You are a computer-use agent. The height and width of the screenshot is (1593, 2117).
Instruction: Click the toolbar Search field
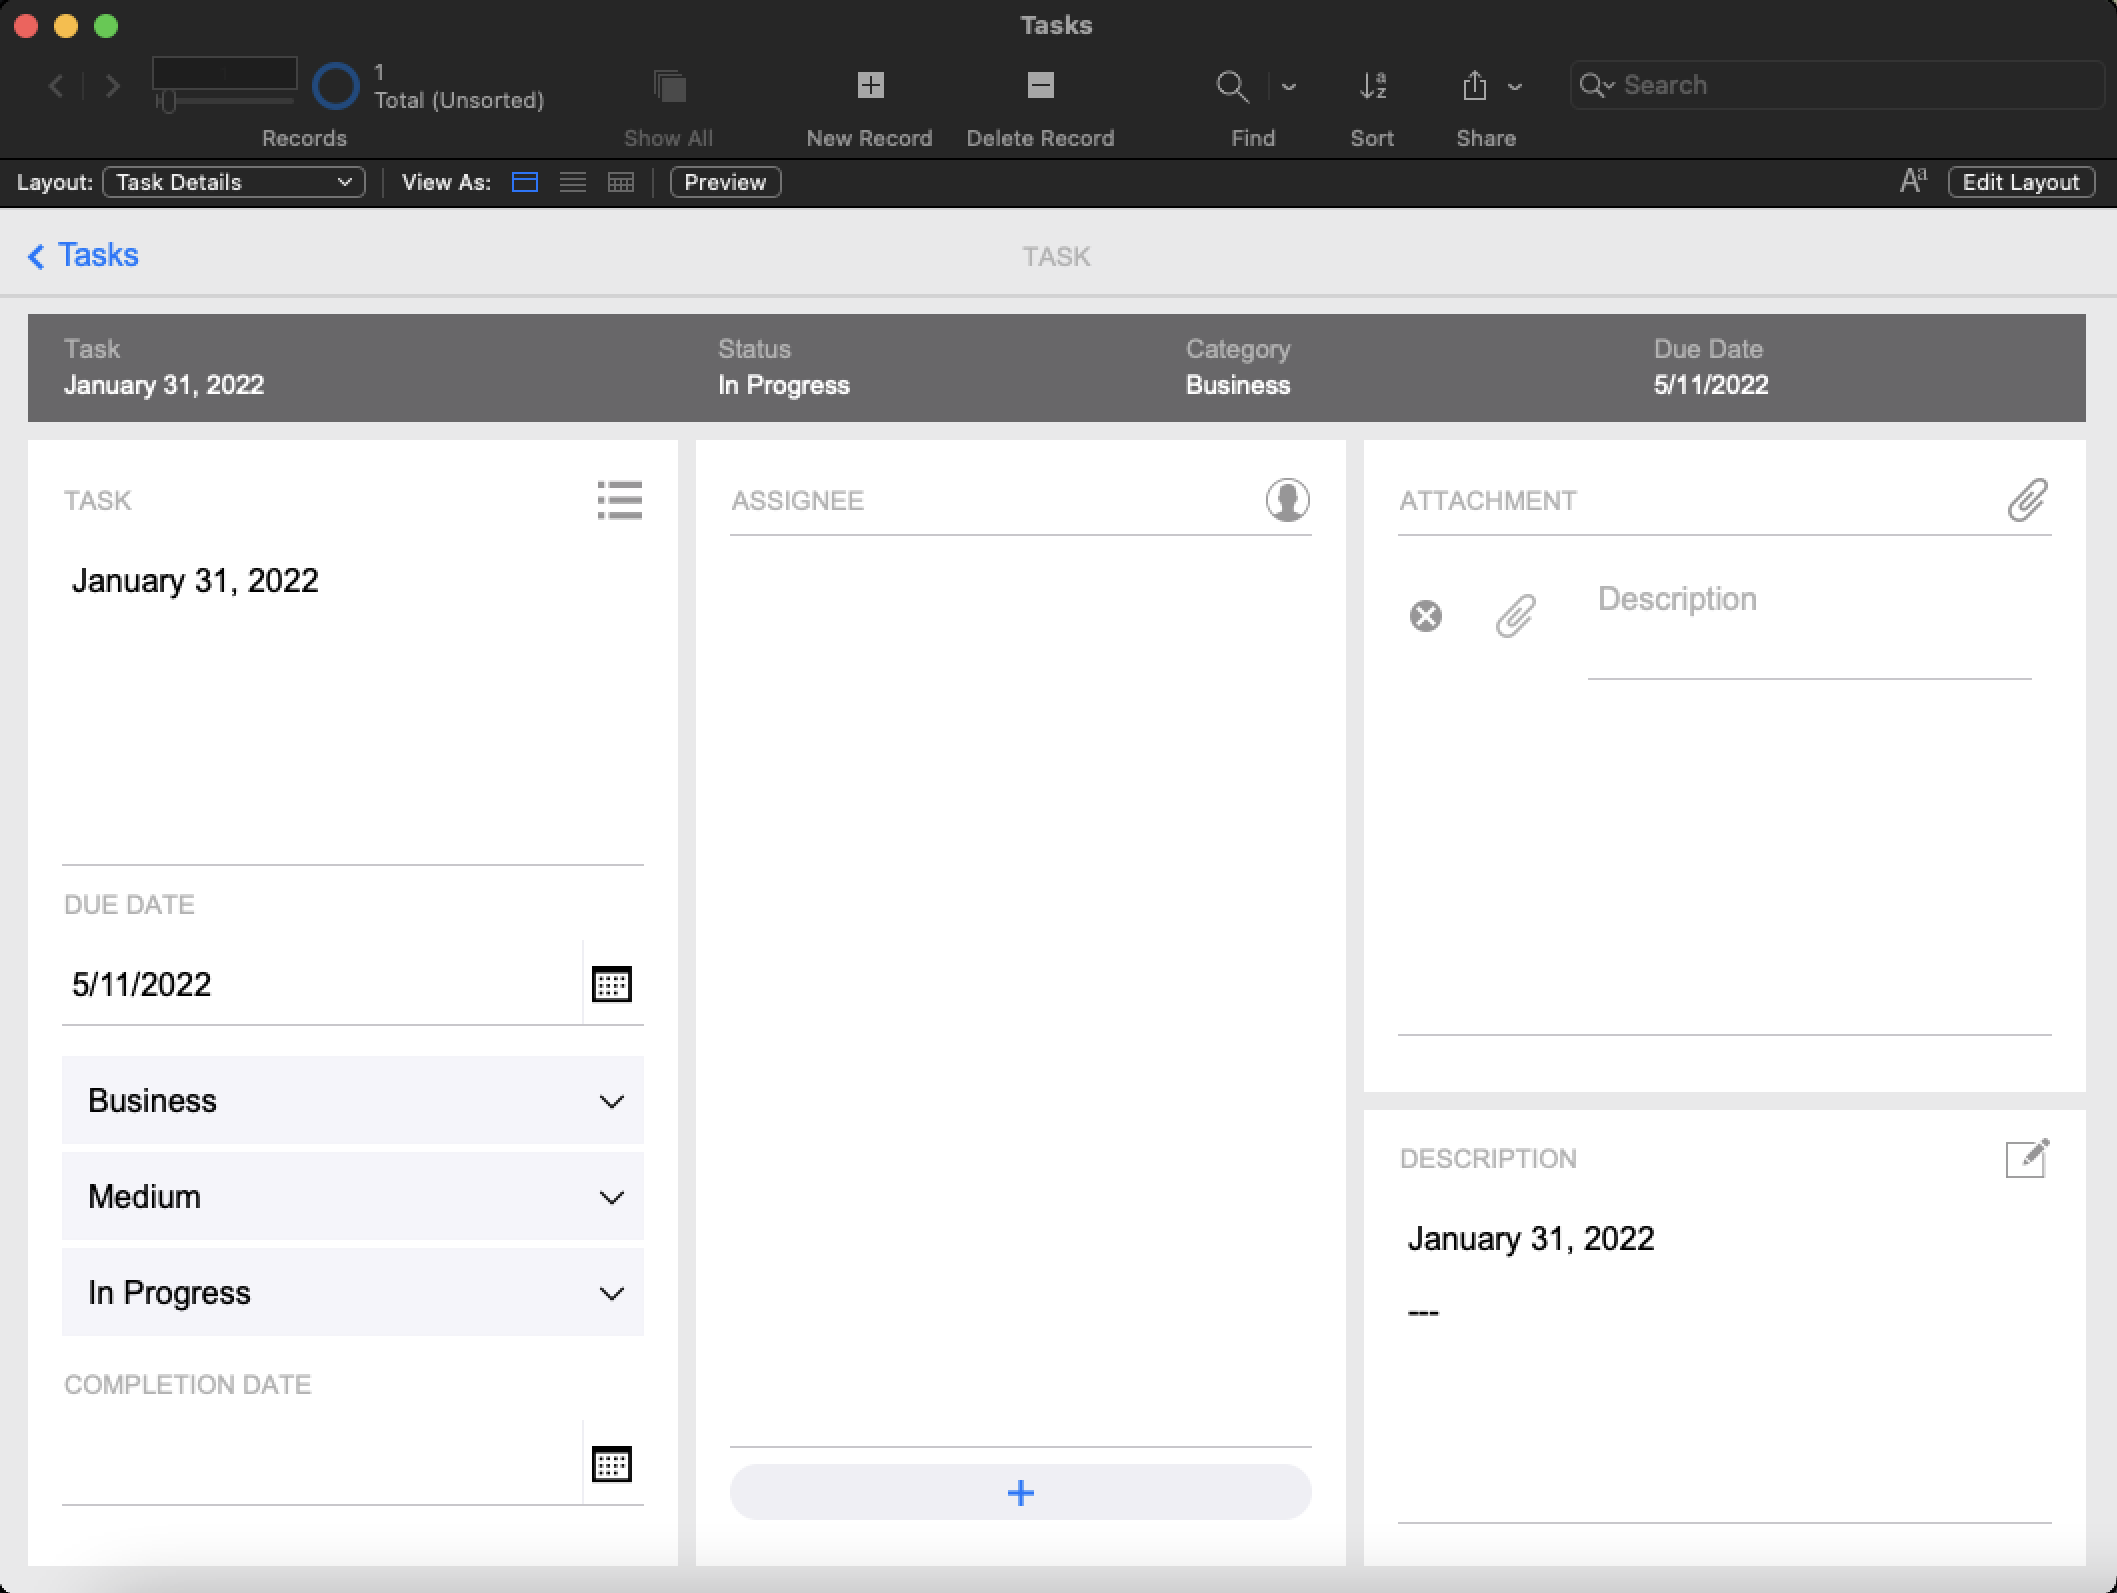1836,85
